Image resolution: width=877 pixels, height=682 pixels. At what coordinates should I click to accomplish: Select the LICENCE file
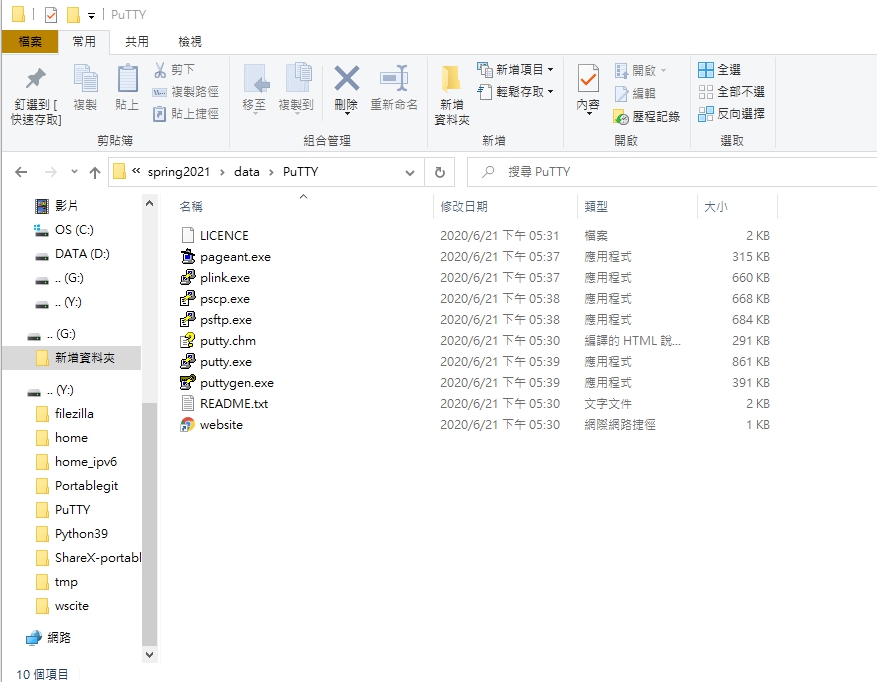pyautogui.click(x=224, y=236)
